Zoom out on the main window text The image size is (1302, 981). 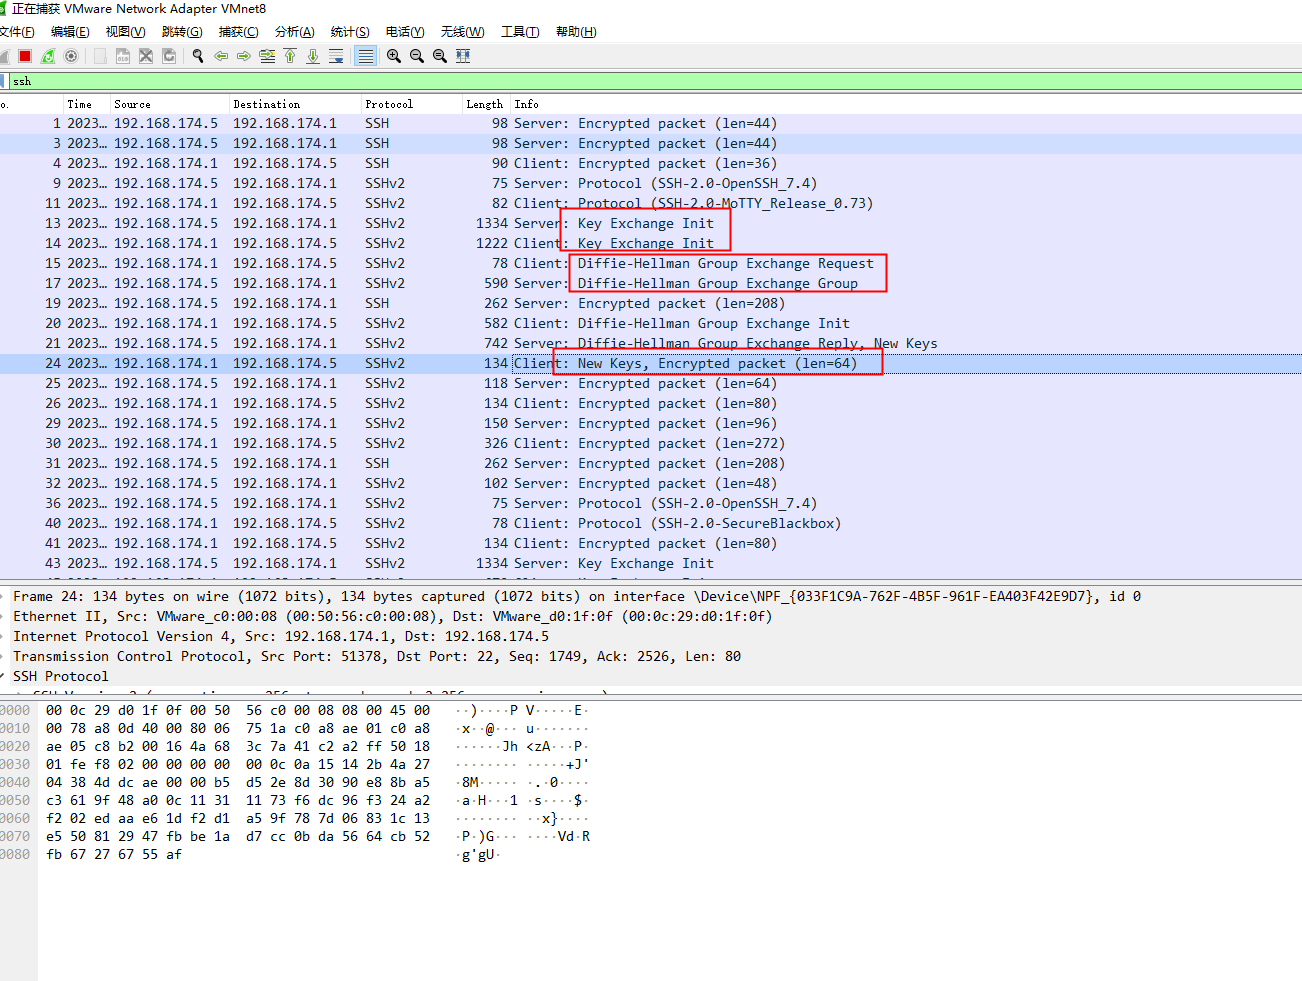tap(417, 56)
